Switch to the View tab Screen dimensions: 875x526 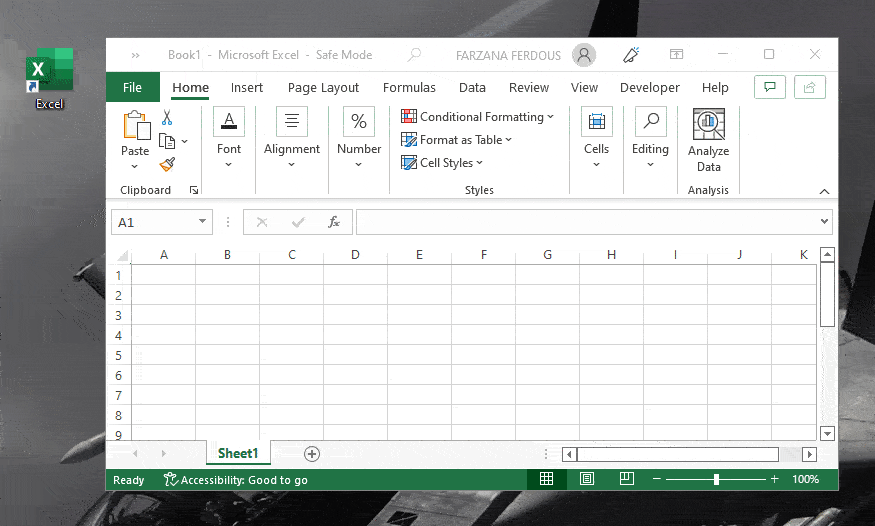(x=584, y=88)
